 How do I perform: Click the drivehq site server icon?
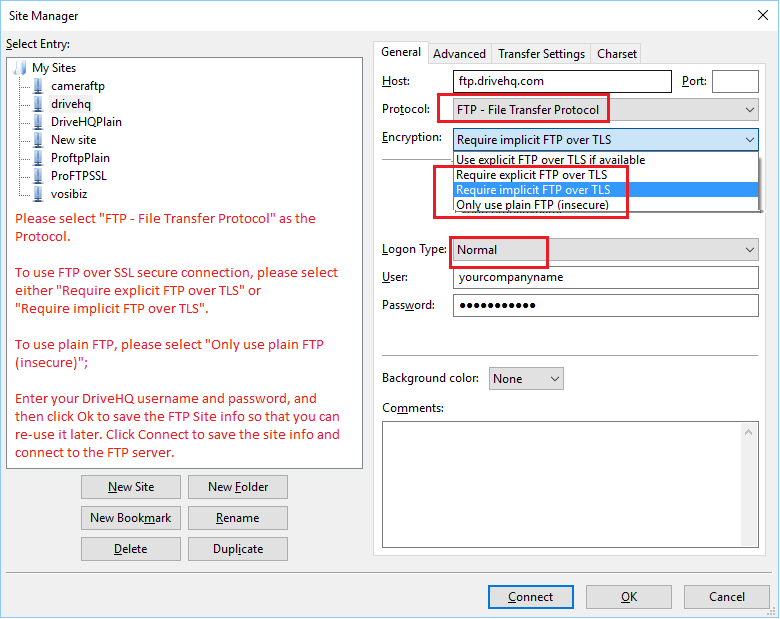(38, 104)
